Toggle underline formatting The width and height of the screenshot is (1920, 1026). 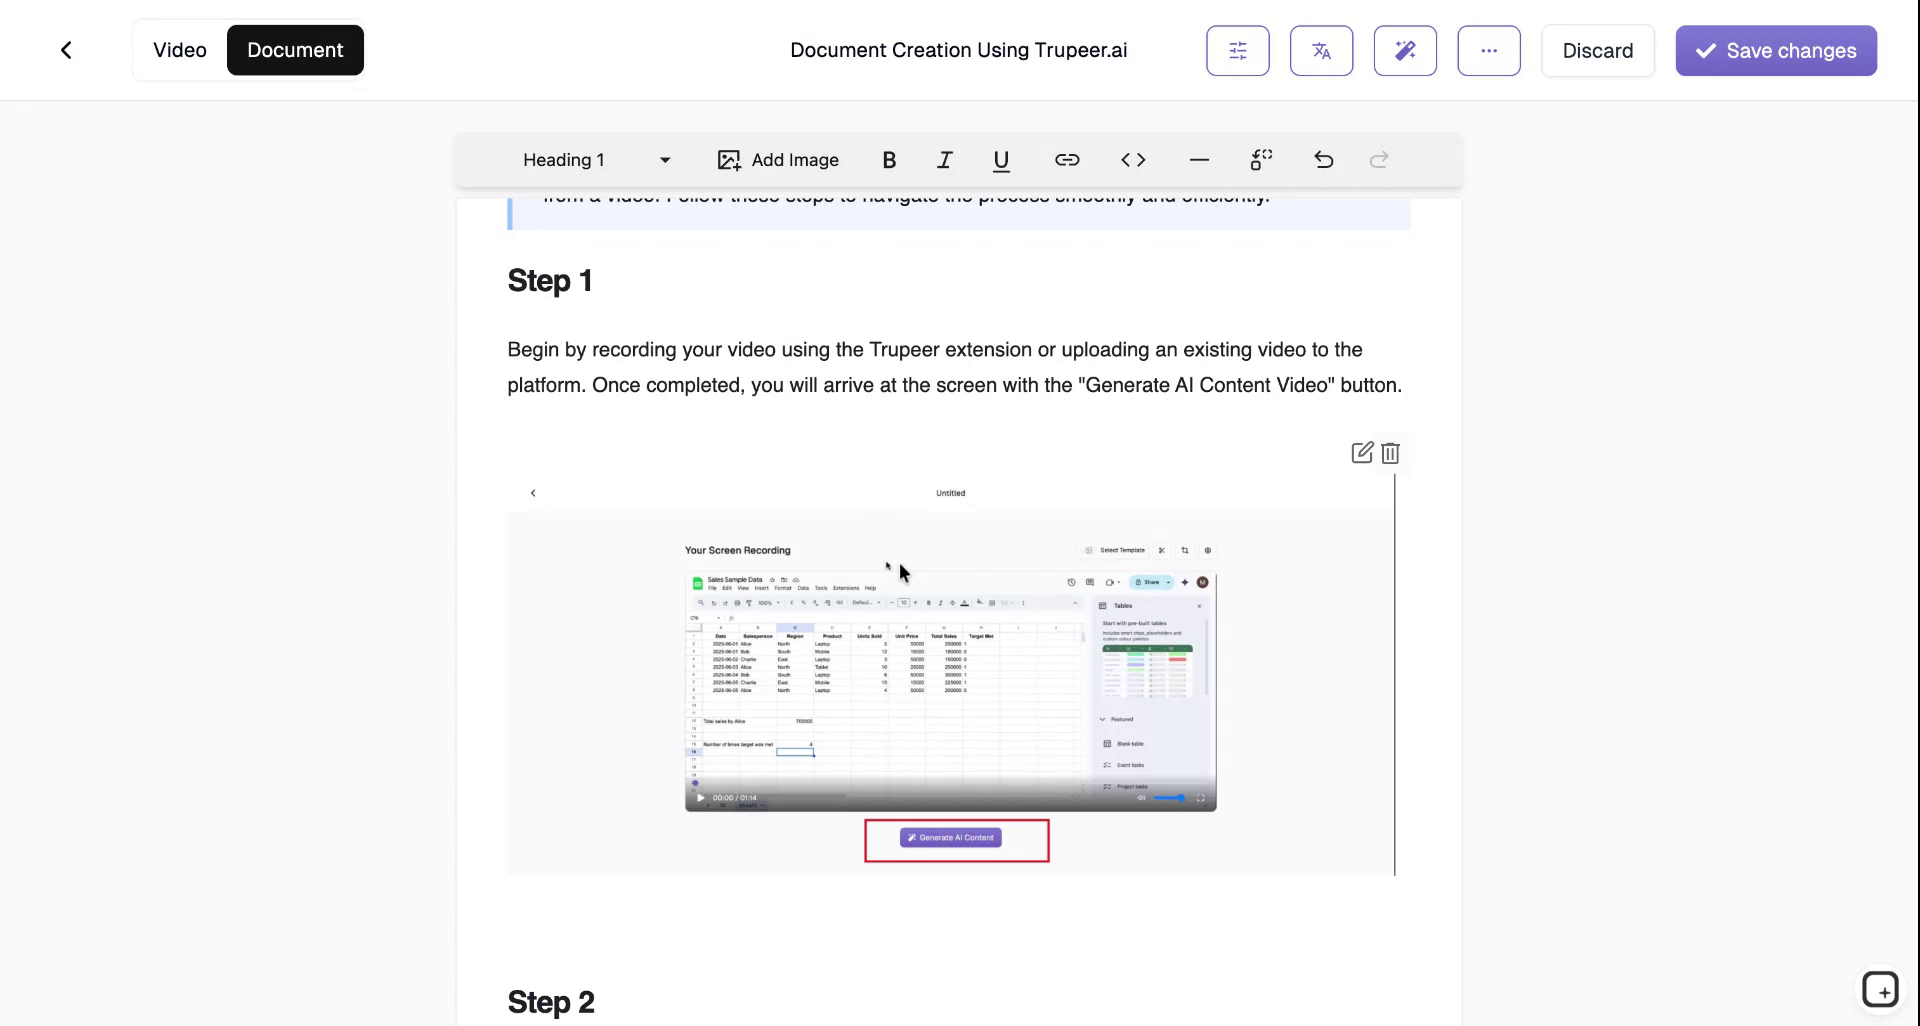click(x=1001, y=160)
